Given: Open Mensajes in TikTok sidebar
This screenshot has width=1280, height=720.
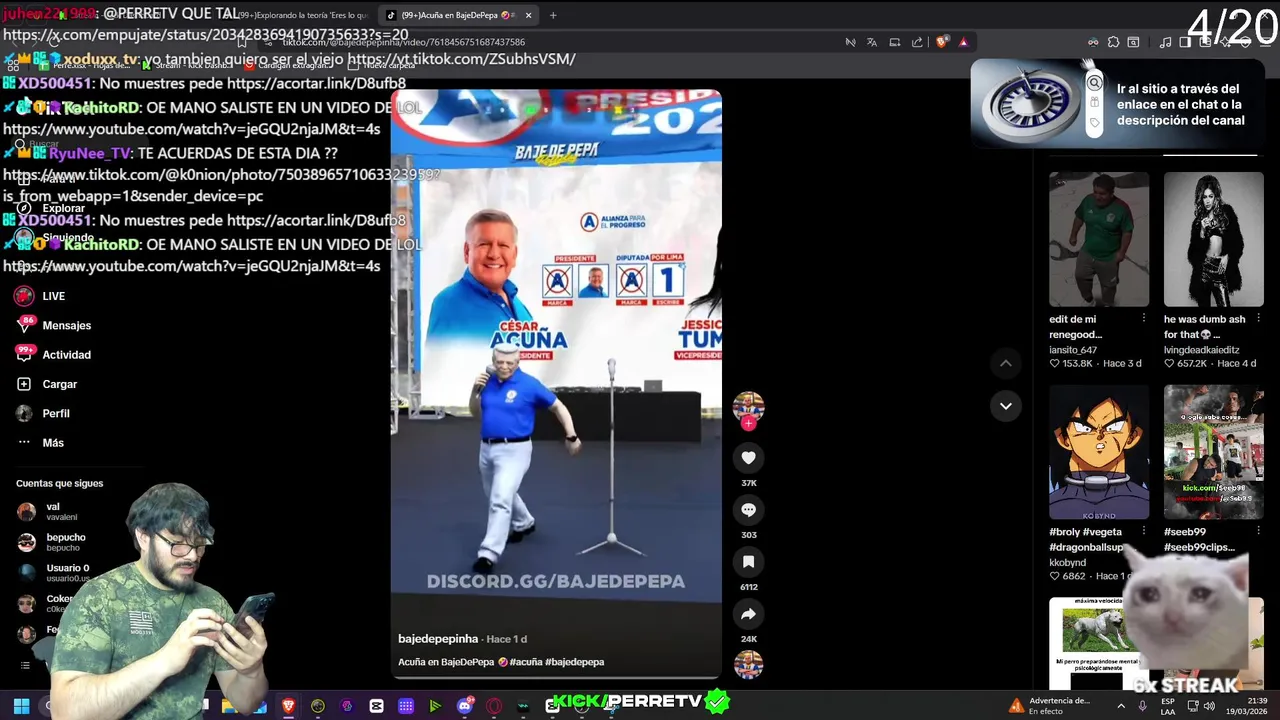Looking at the screenshot, I should coord(53,325).
